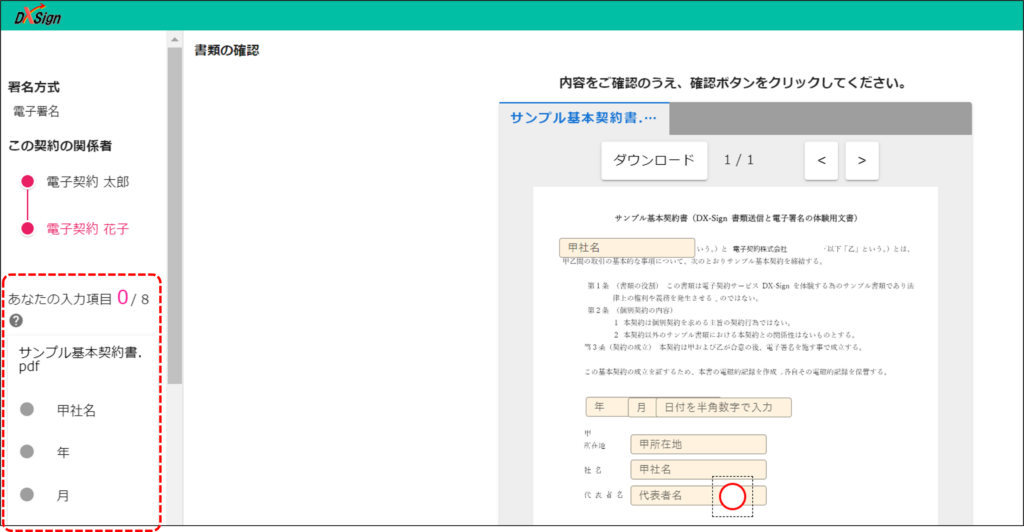Select the gray dot beside sidebar 月

[27, 495]
